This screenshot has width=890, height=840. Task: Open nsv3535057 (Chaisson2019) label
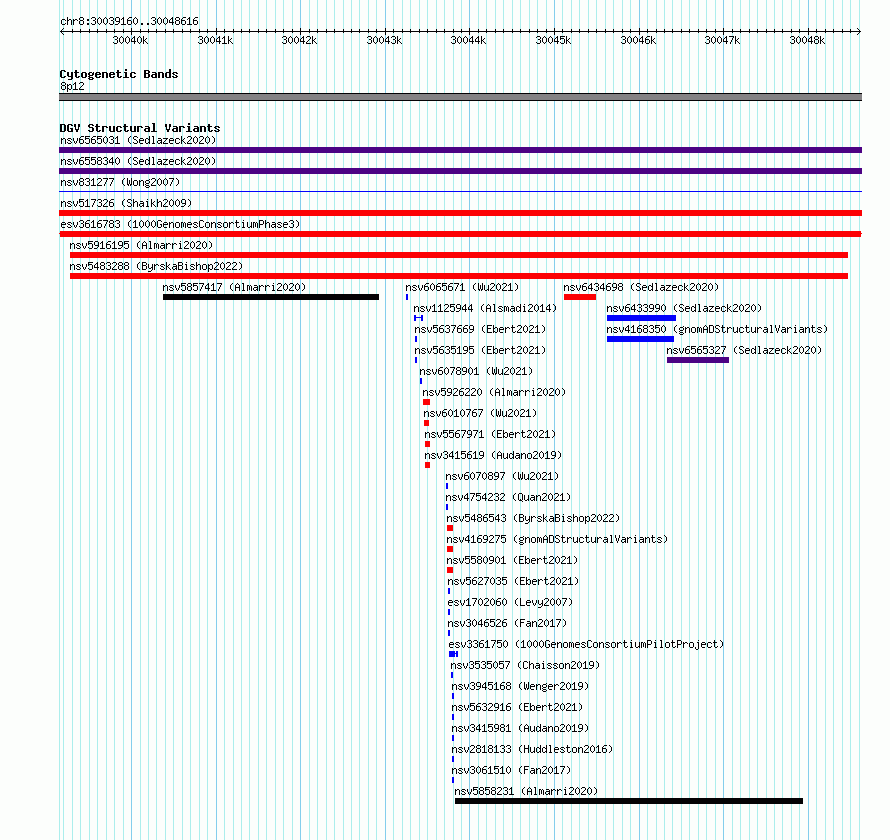525,665
